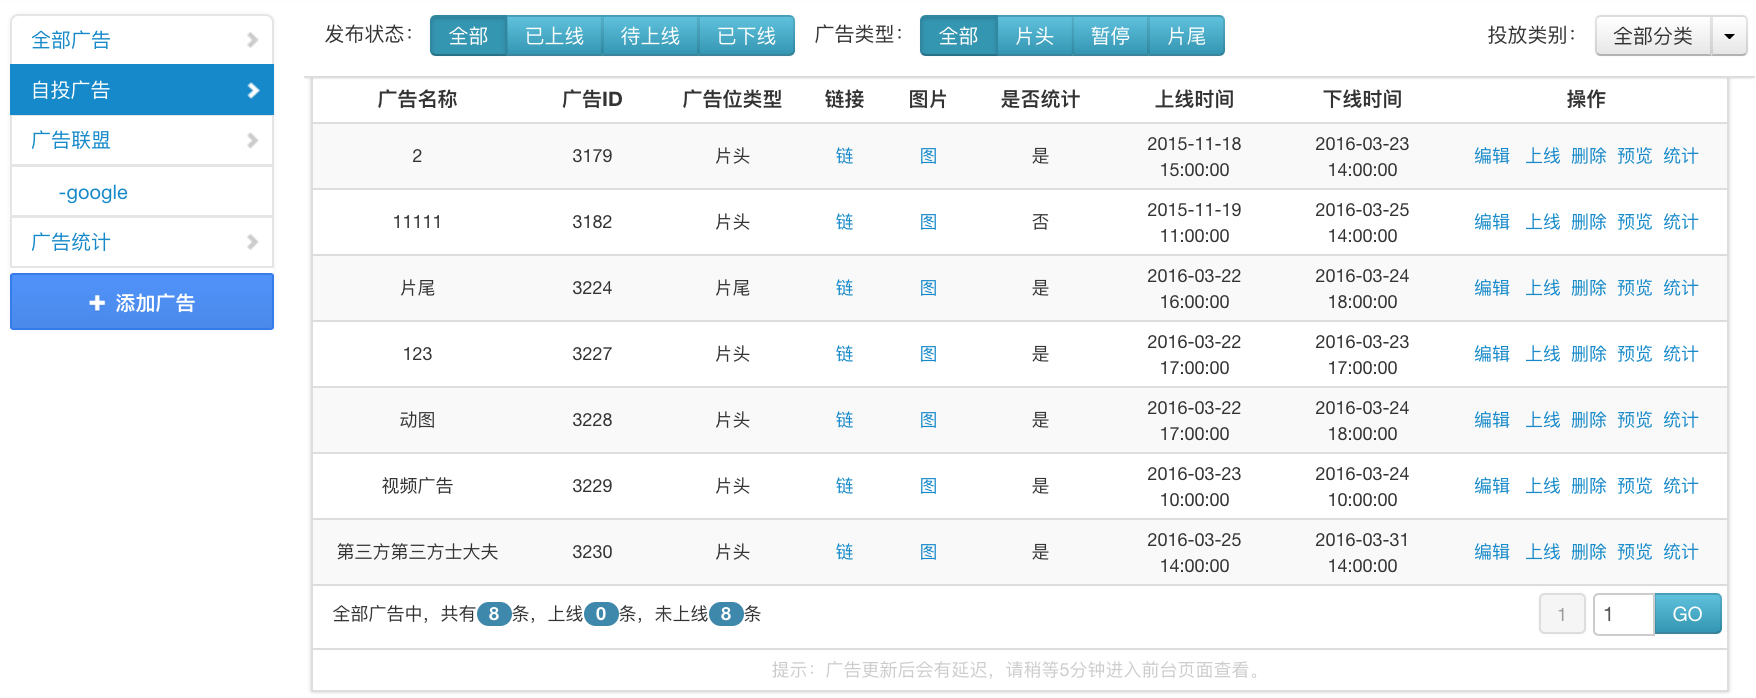Open the 投放类别 dropdown arrow
Screen dimensions: 1756x698
[x=1729, y=36]
